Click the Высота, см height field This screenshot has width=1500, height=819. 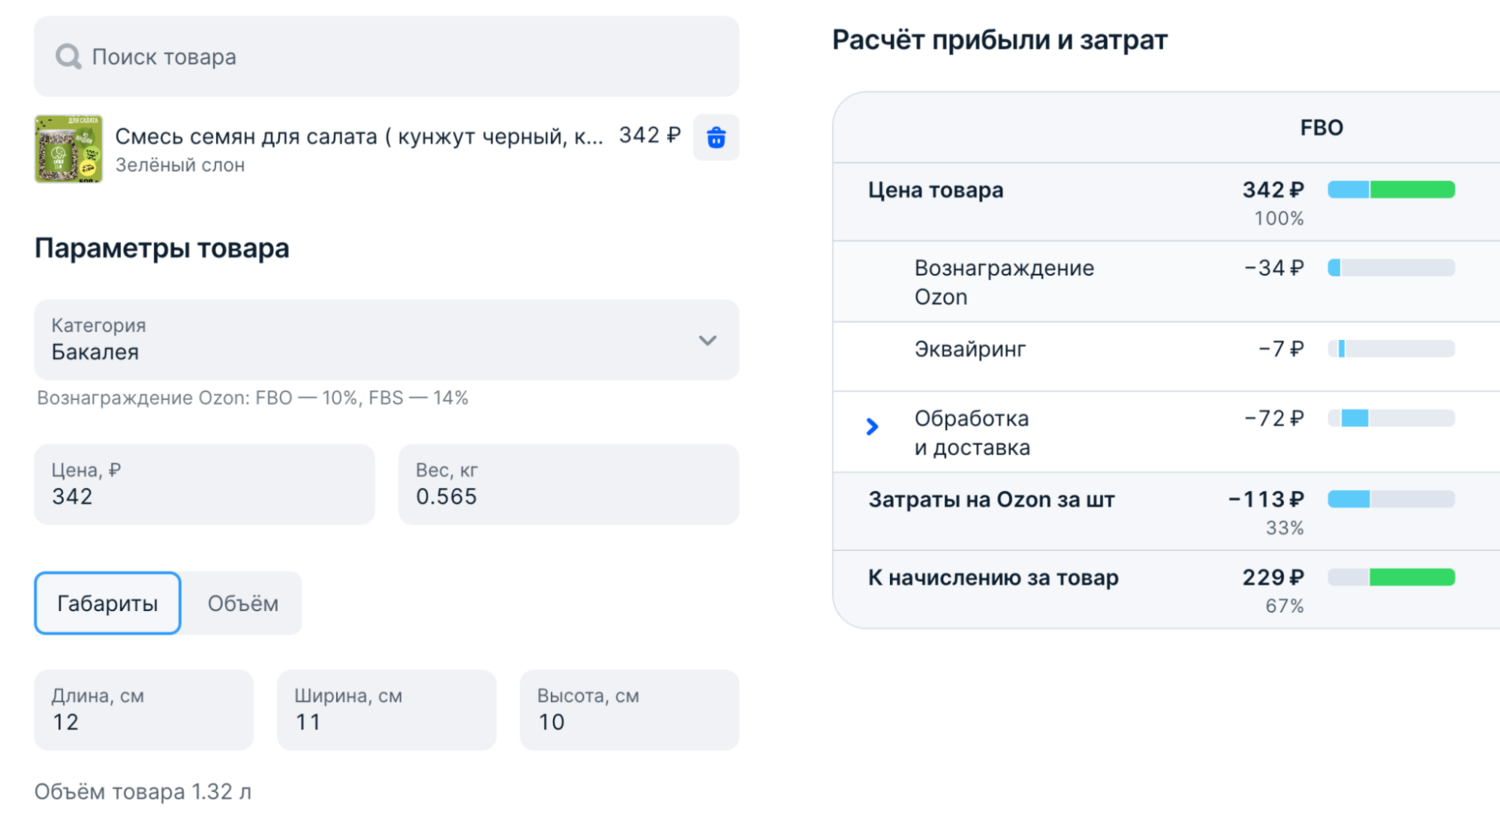click(x=629, y=710)
